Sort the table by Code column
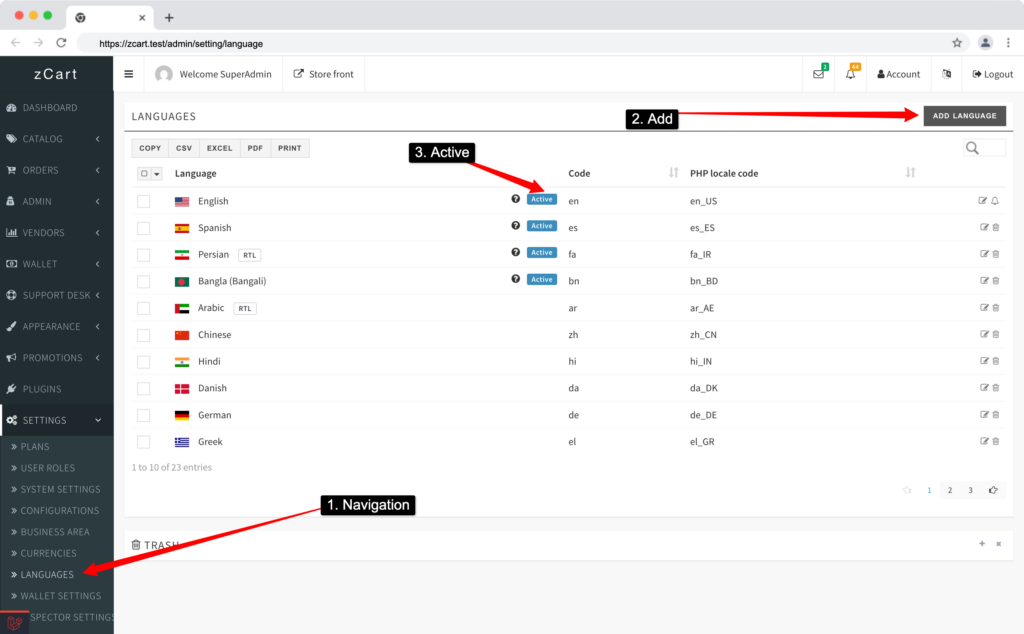 673,173
